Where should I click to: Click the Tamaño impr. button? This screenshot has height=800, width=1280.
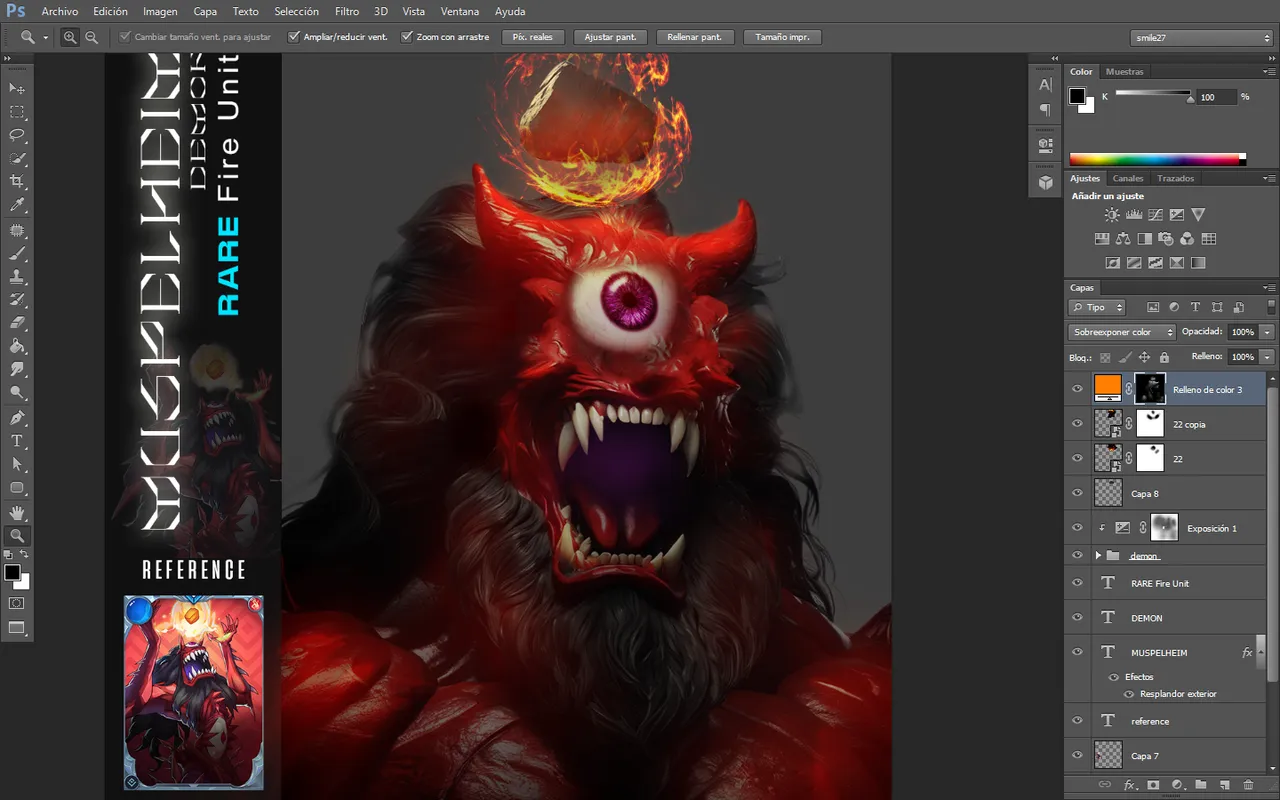pos(782,37)
